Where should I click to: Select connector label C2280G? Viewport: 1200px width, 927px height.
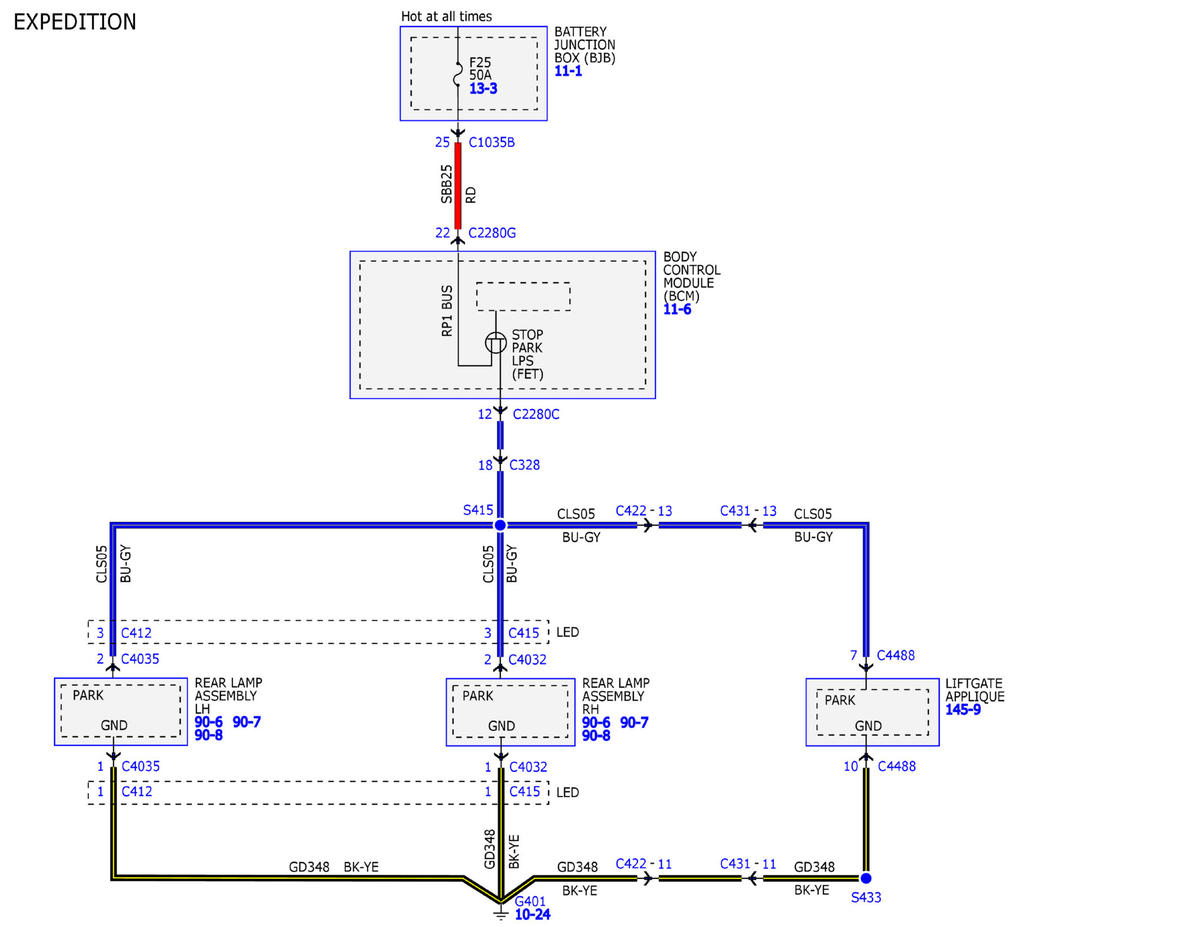coord(492,232)
